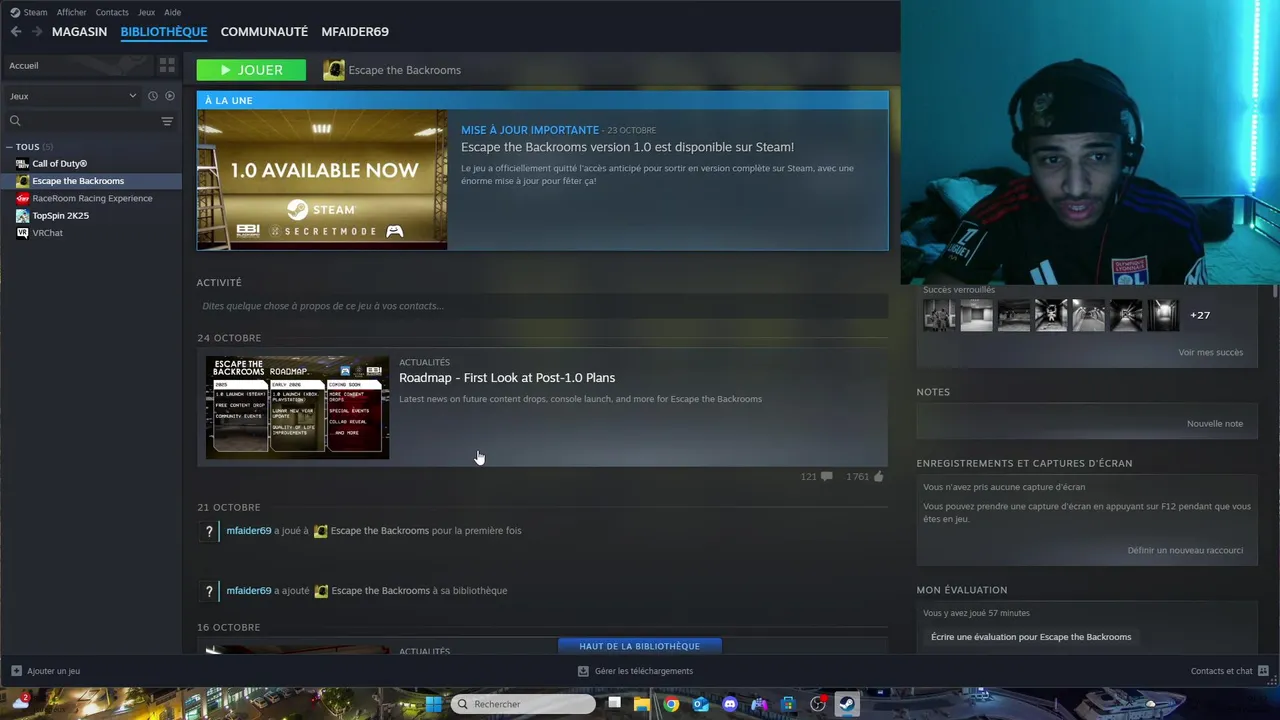Viewport: 1280px width, 720px height.
Task: Click Définir un nouveau raccourci link
Action: coord(1185,550)
